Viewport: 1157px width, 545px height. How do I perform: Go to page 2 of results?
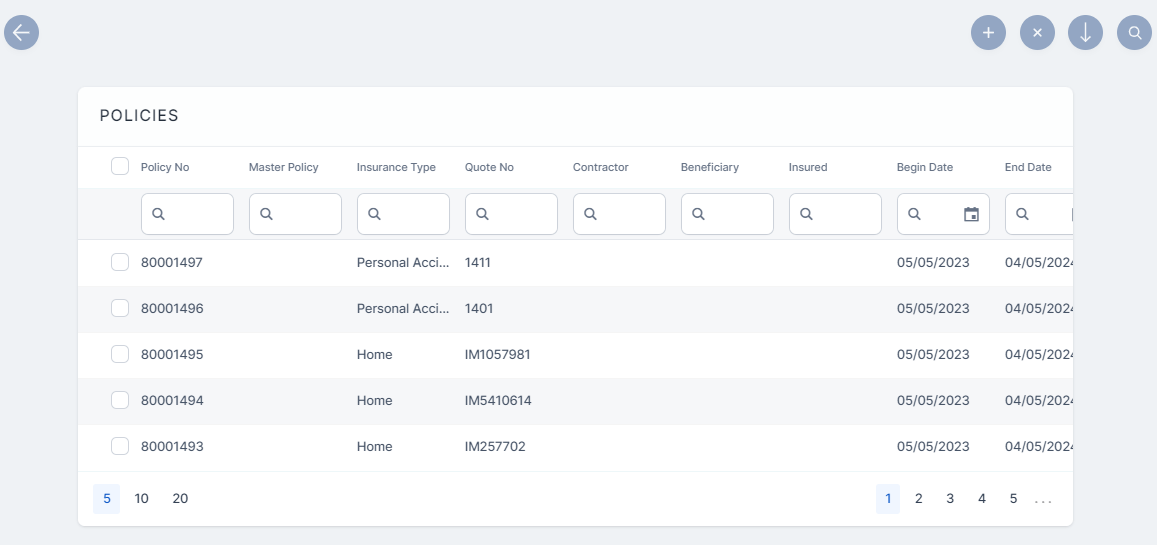point(919,498)
